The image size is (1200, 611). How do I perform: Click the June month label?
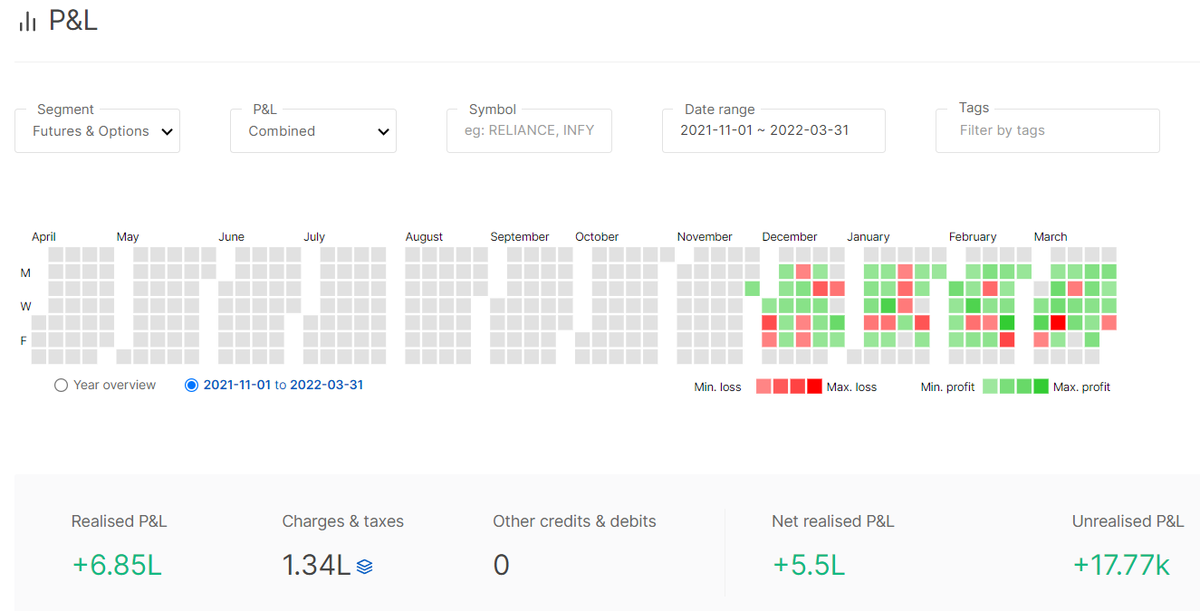[x=231, y=237]
